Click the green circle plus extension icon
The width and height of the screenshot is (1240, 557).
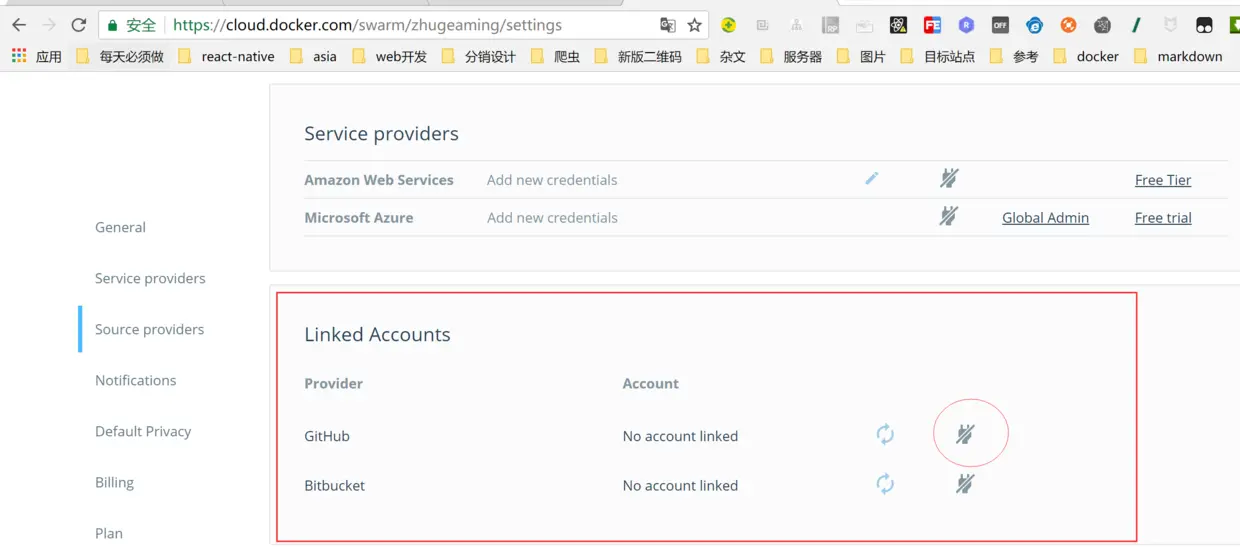pyautogui.click(x=729, y=25)
